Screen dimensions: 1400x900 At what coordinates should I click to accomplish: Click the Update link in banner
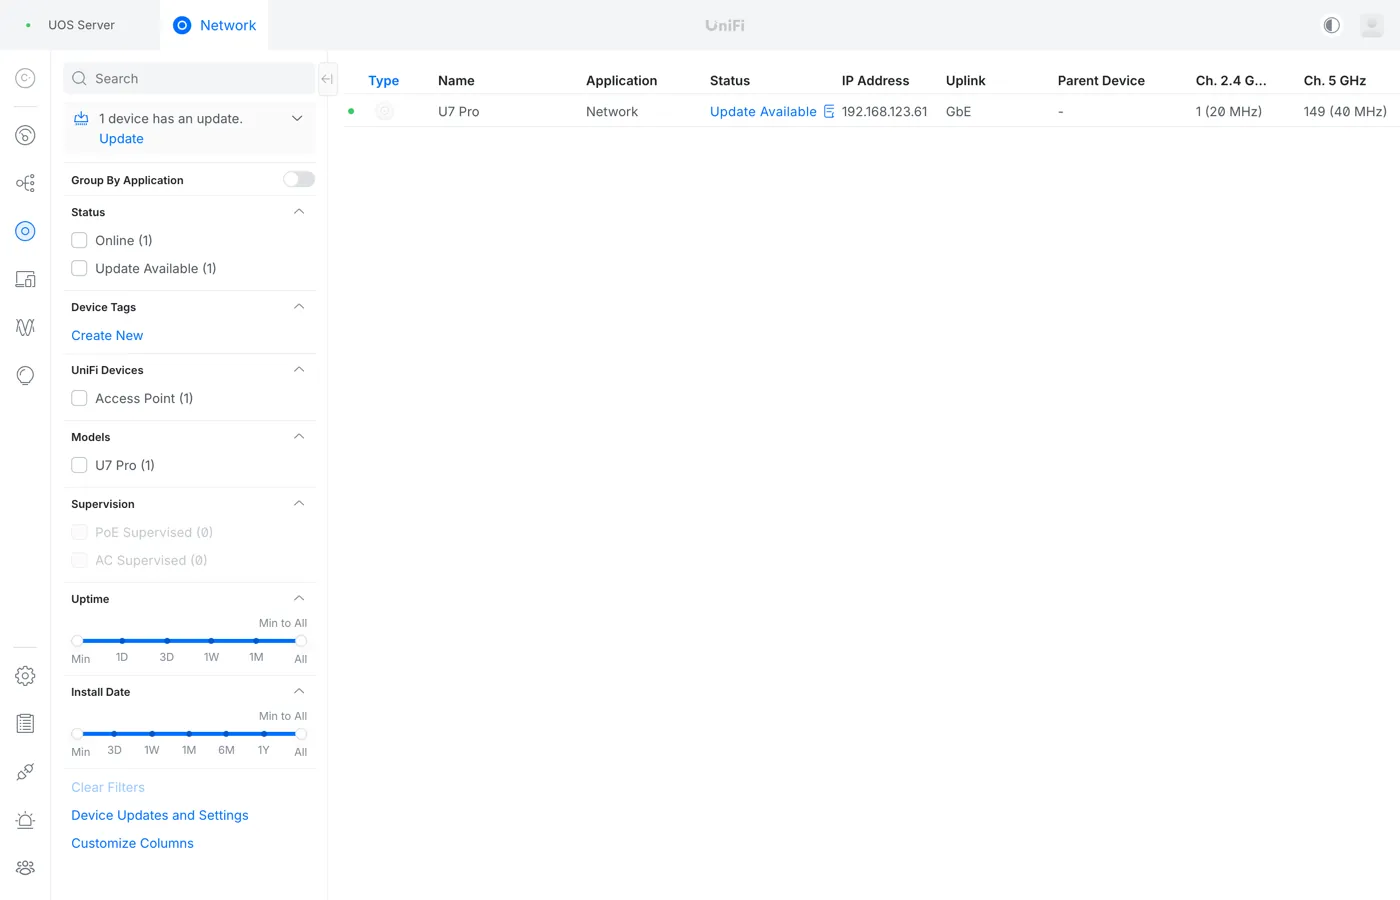click(x=121, y=139)
